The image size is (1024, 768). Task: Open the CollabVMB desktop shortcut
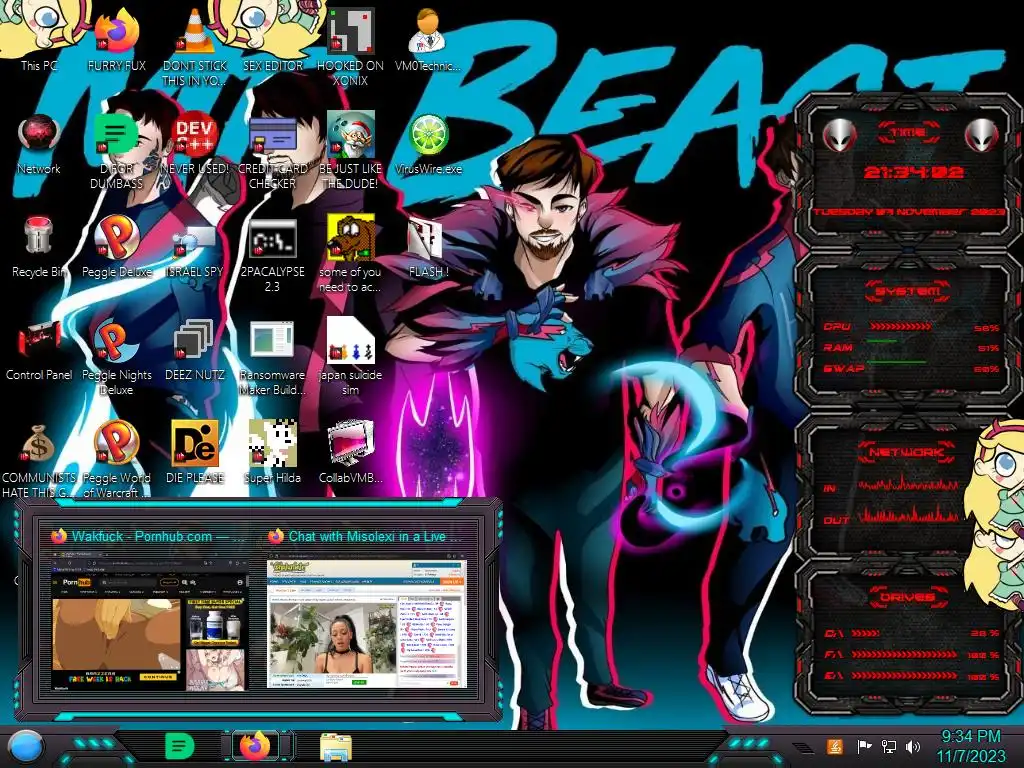(x=350, y=452)
